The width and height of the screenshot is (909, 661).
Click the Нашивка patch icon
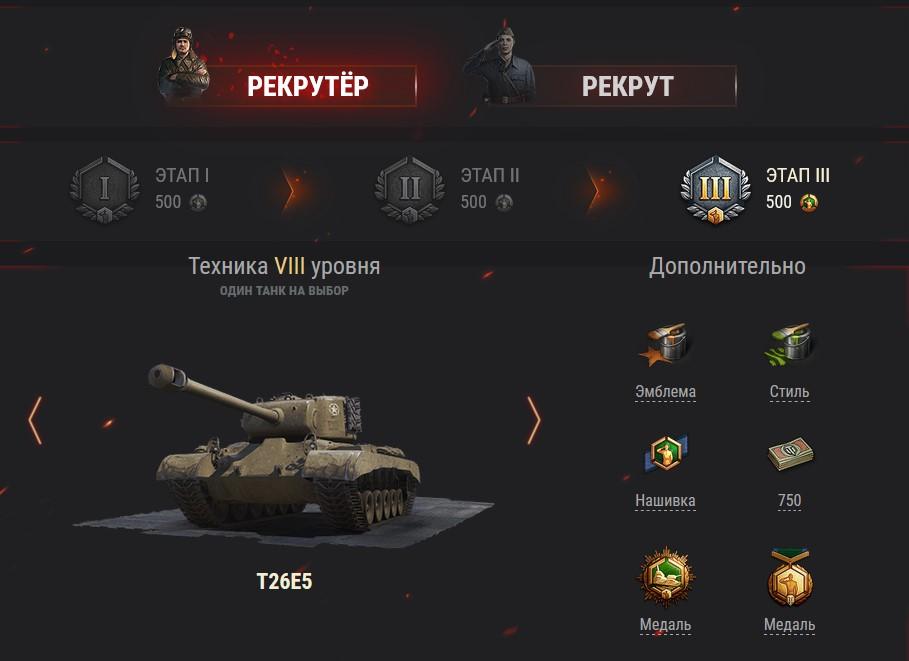tap(666, 453)
